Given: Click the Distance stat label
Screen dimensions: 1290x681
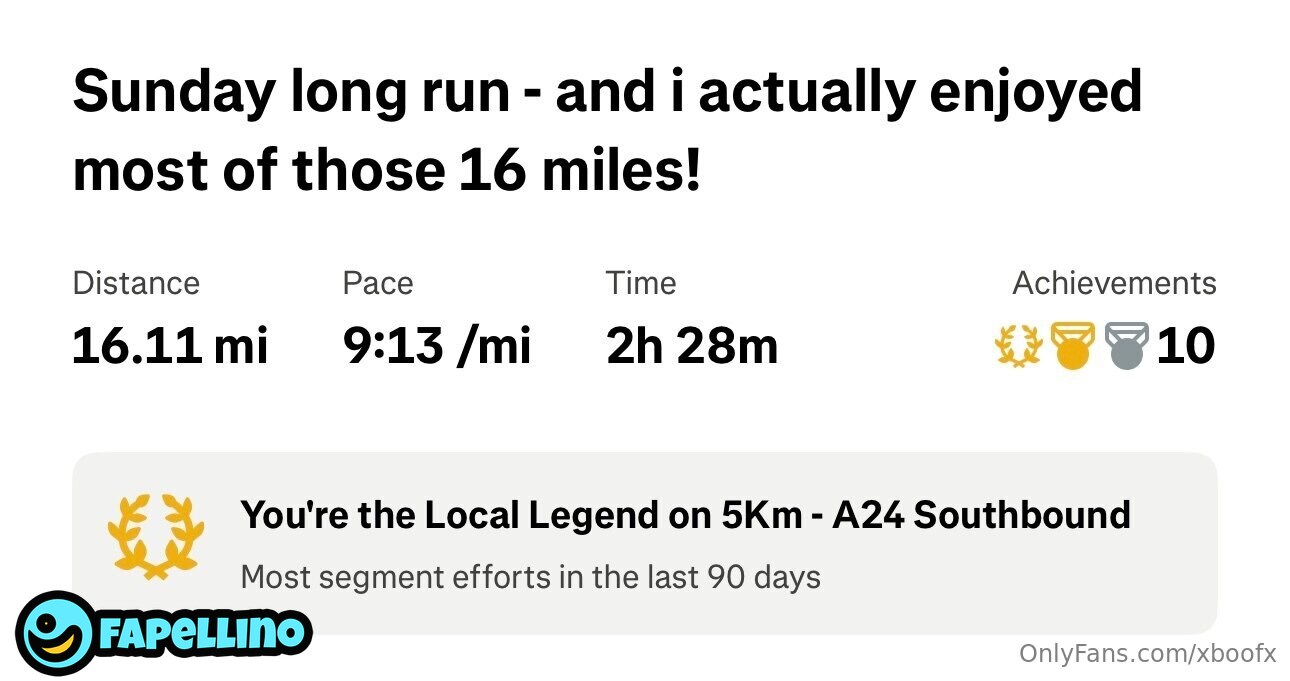Looking at the screenshot, I should pos(136,283).
